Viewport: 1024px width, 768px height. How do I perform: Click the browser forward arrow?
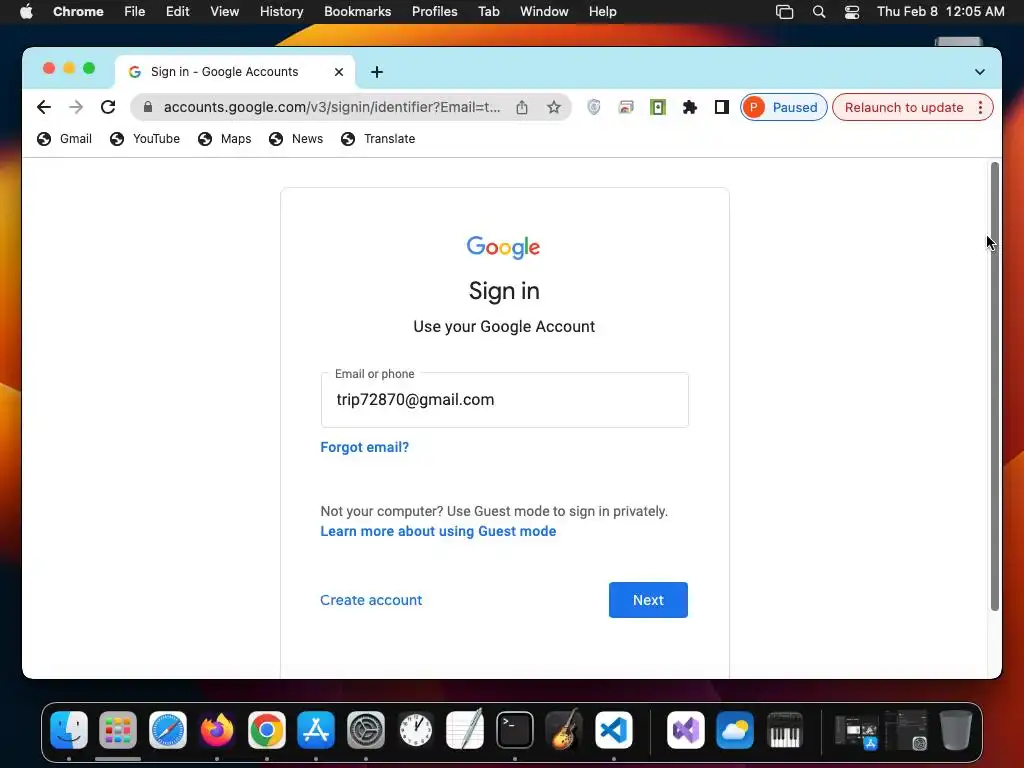pyautogui.click(x=76, y=107)
